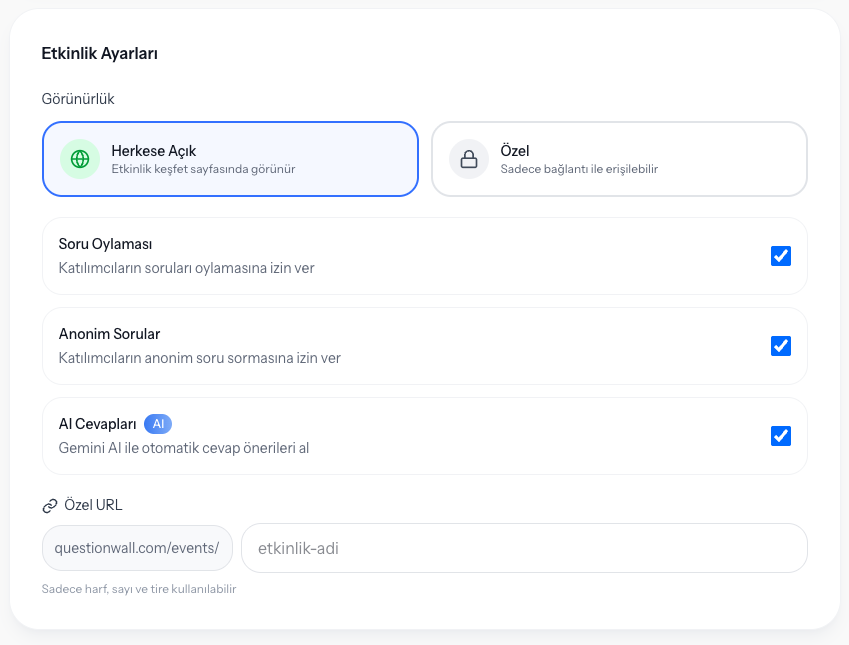Click the green globe icon
849x645 pixels.
pyautogui.click(x=80, y=159)
